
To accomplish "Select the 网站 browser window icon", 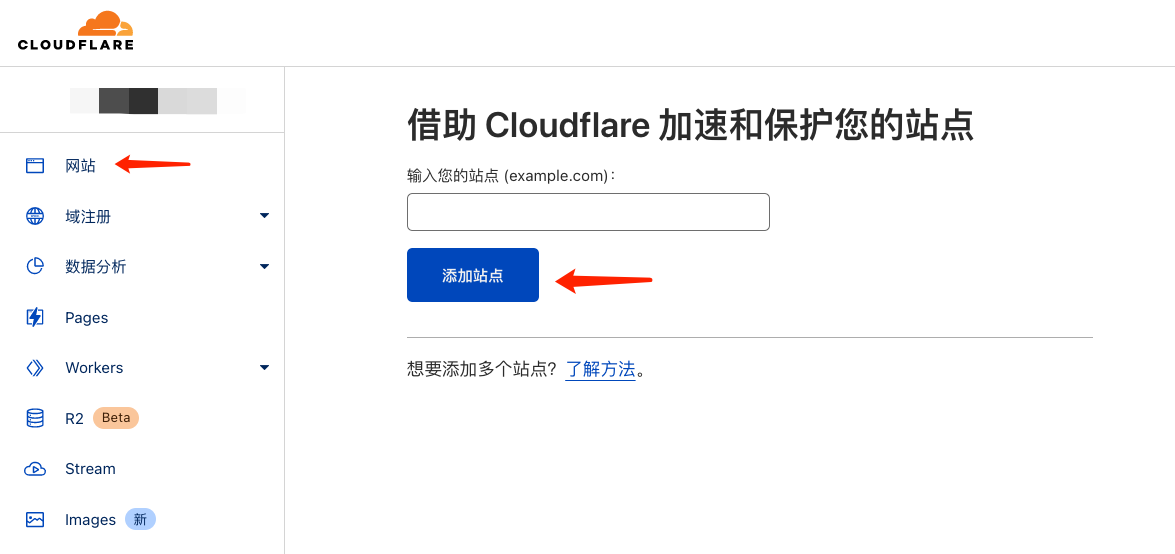I will coord(35,166).
